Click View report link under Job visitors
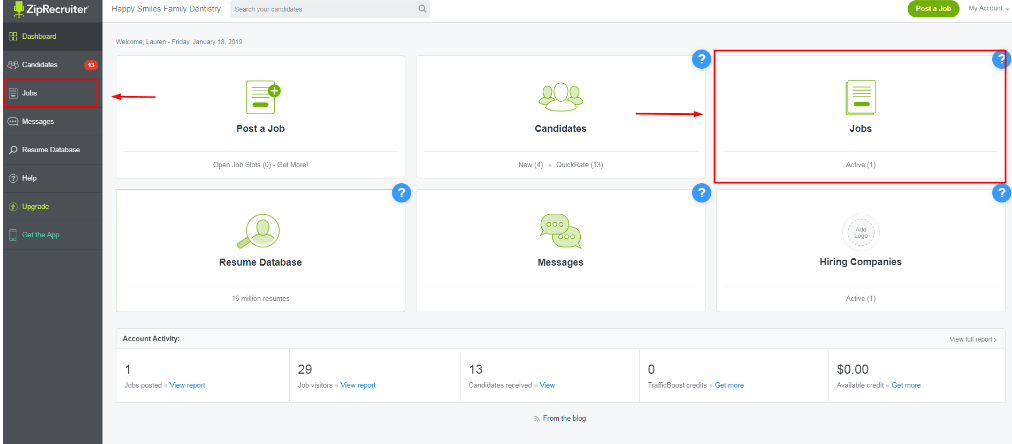The width and height of the screenshot is (1012, 444). (358, 385)
